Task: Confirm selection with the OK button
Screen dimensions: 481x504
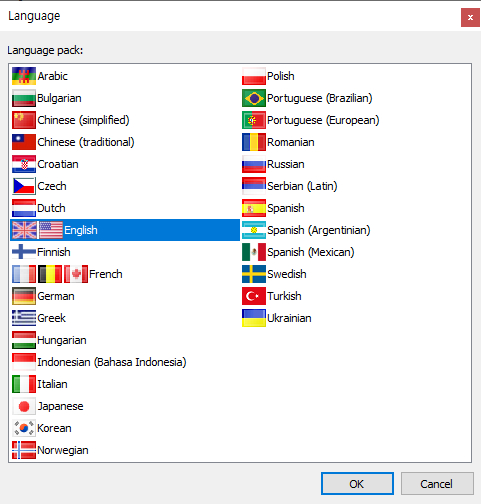Action: [357, 483]
